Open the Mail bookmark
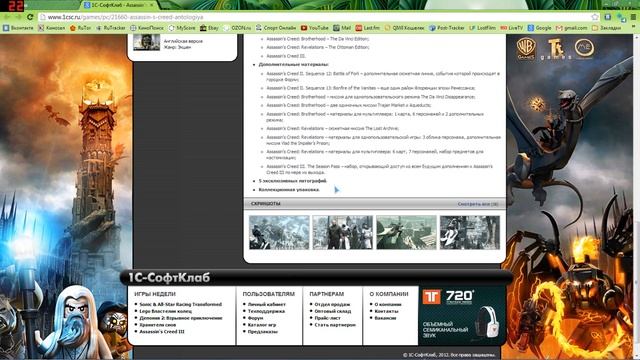The height and width of the screenshot is (360, 640). (342, 28)
